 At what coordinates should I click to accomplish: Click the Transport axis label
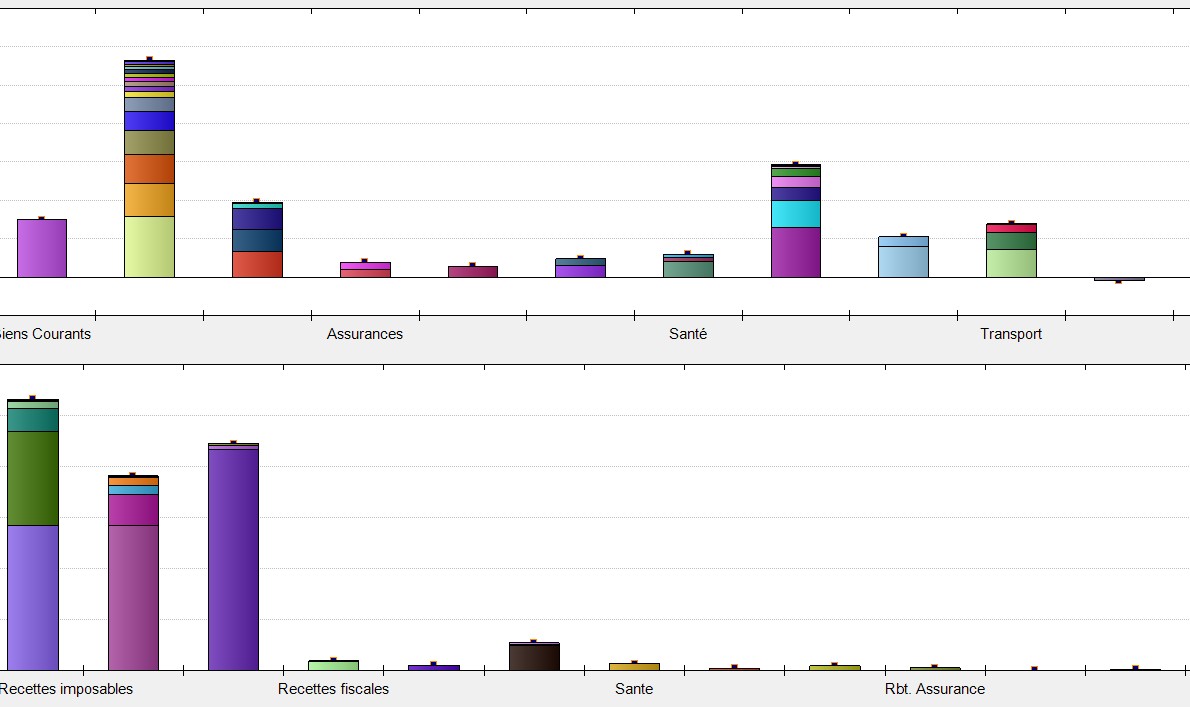coord(1011,334)
